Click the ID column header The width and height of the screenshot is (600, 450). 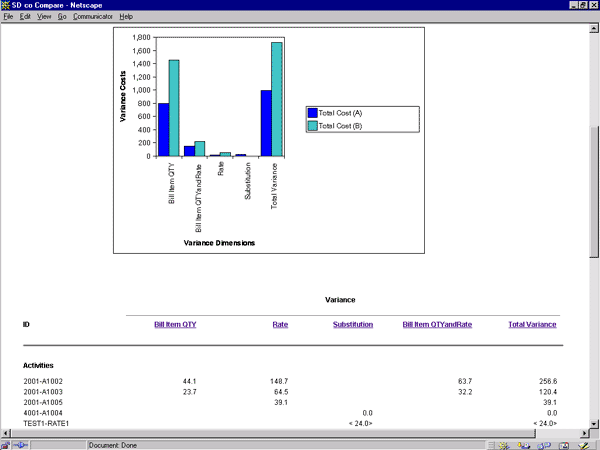[x=26, y=324]
